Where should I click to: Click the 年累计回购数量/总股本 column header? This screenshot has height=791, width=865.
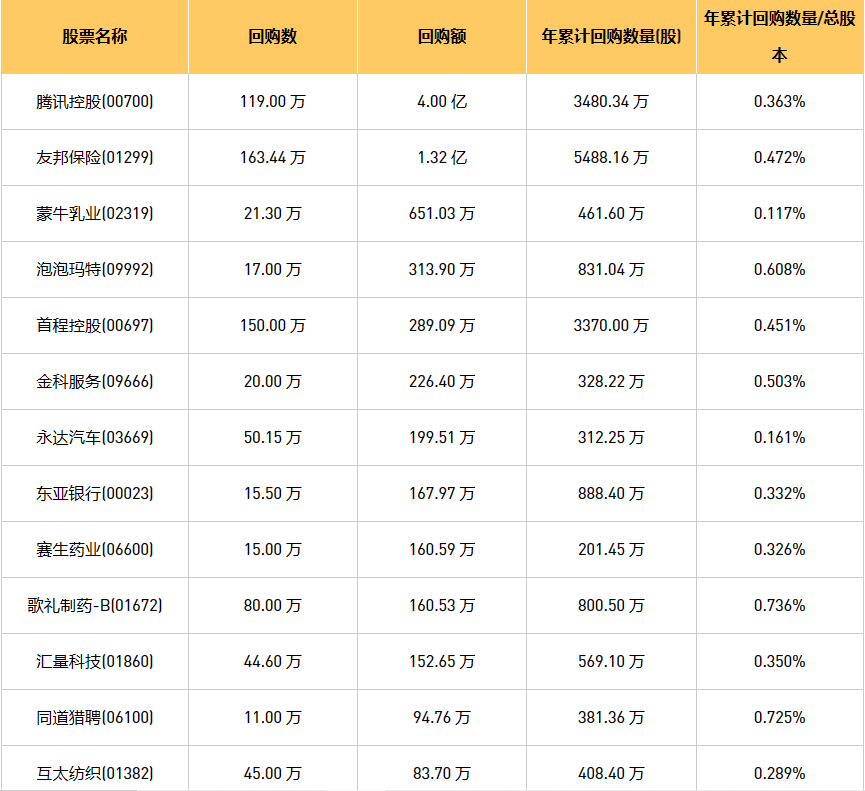[779, 36]
